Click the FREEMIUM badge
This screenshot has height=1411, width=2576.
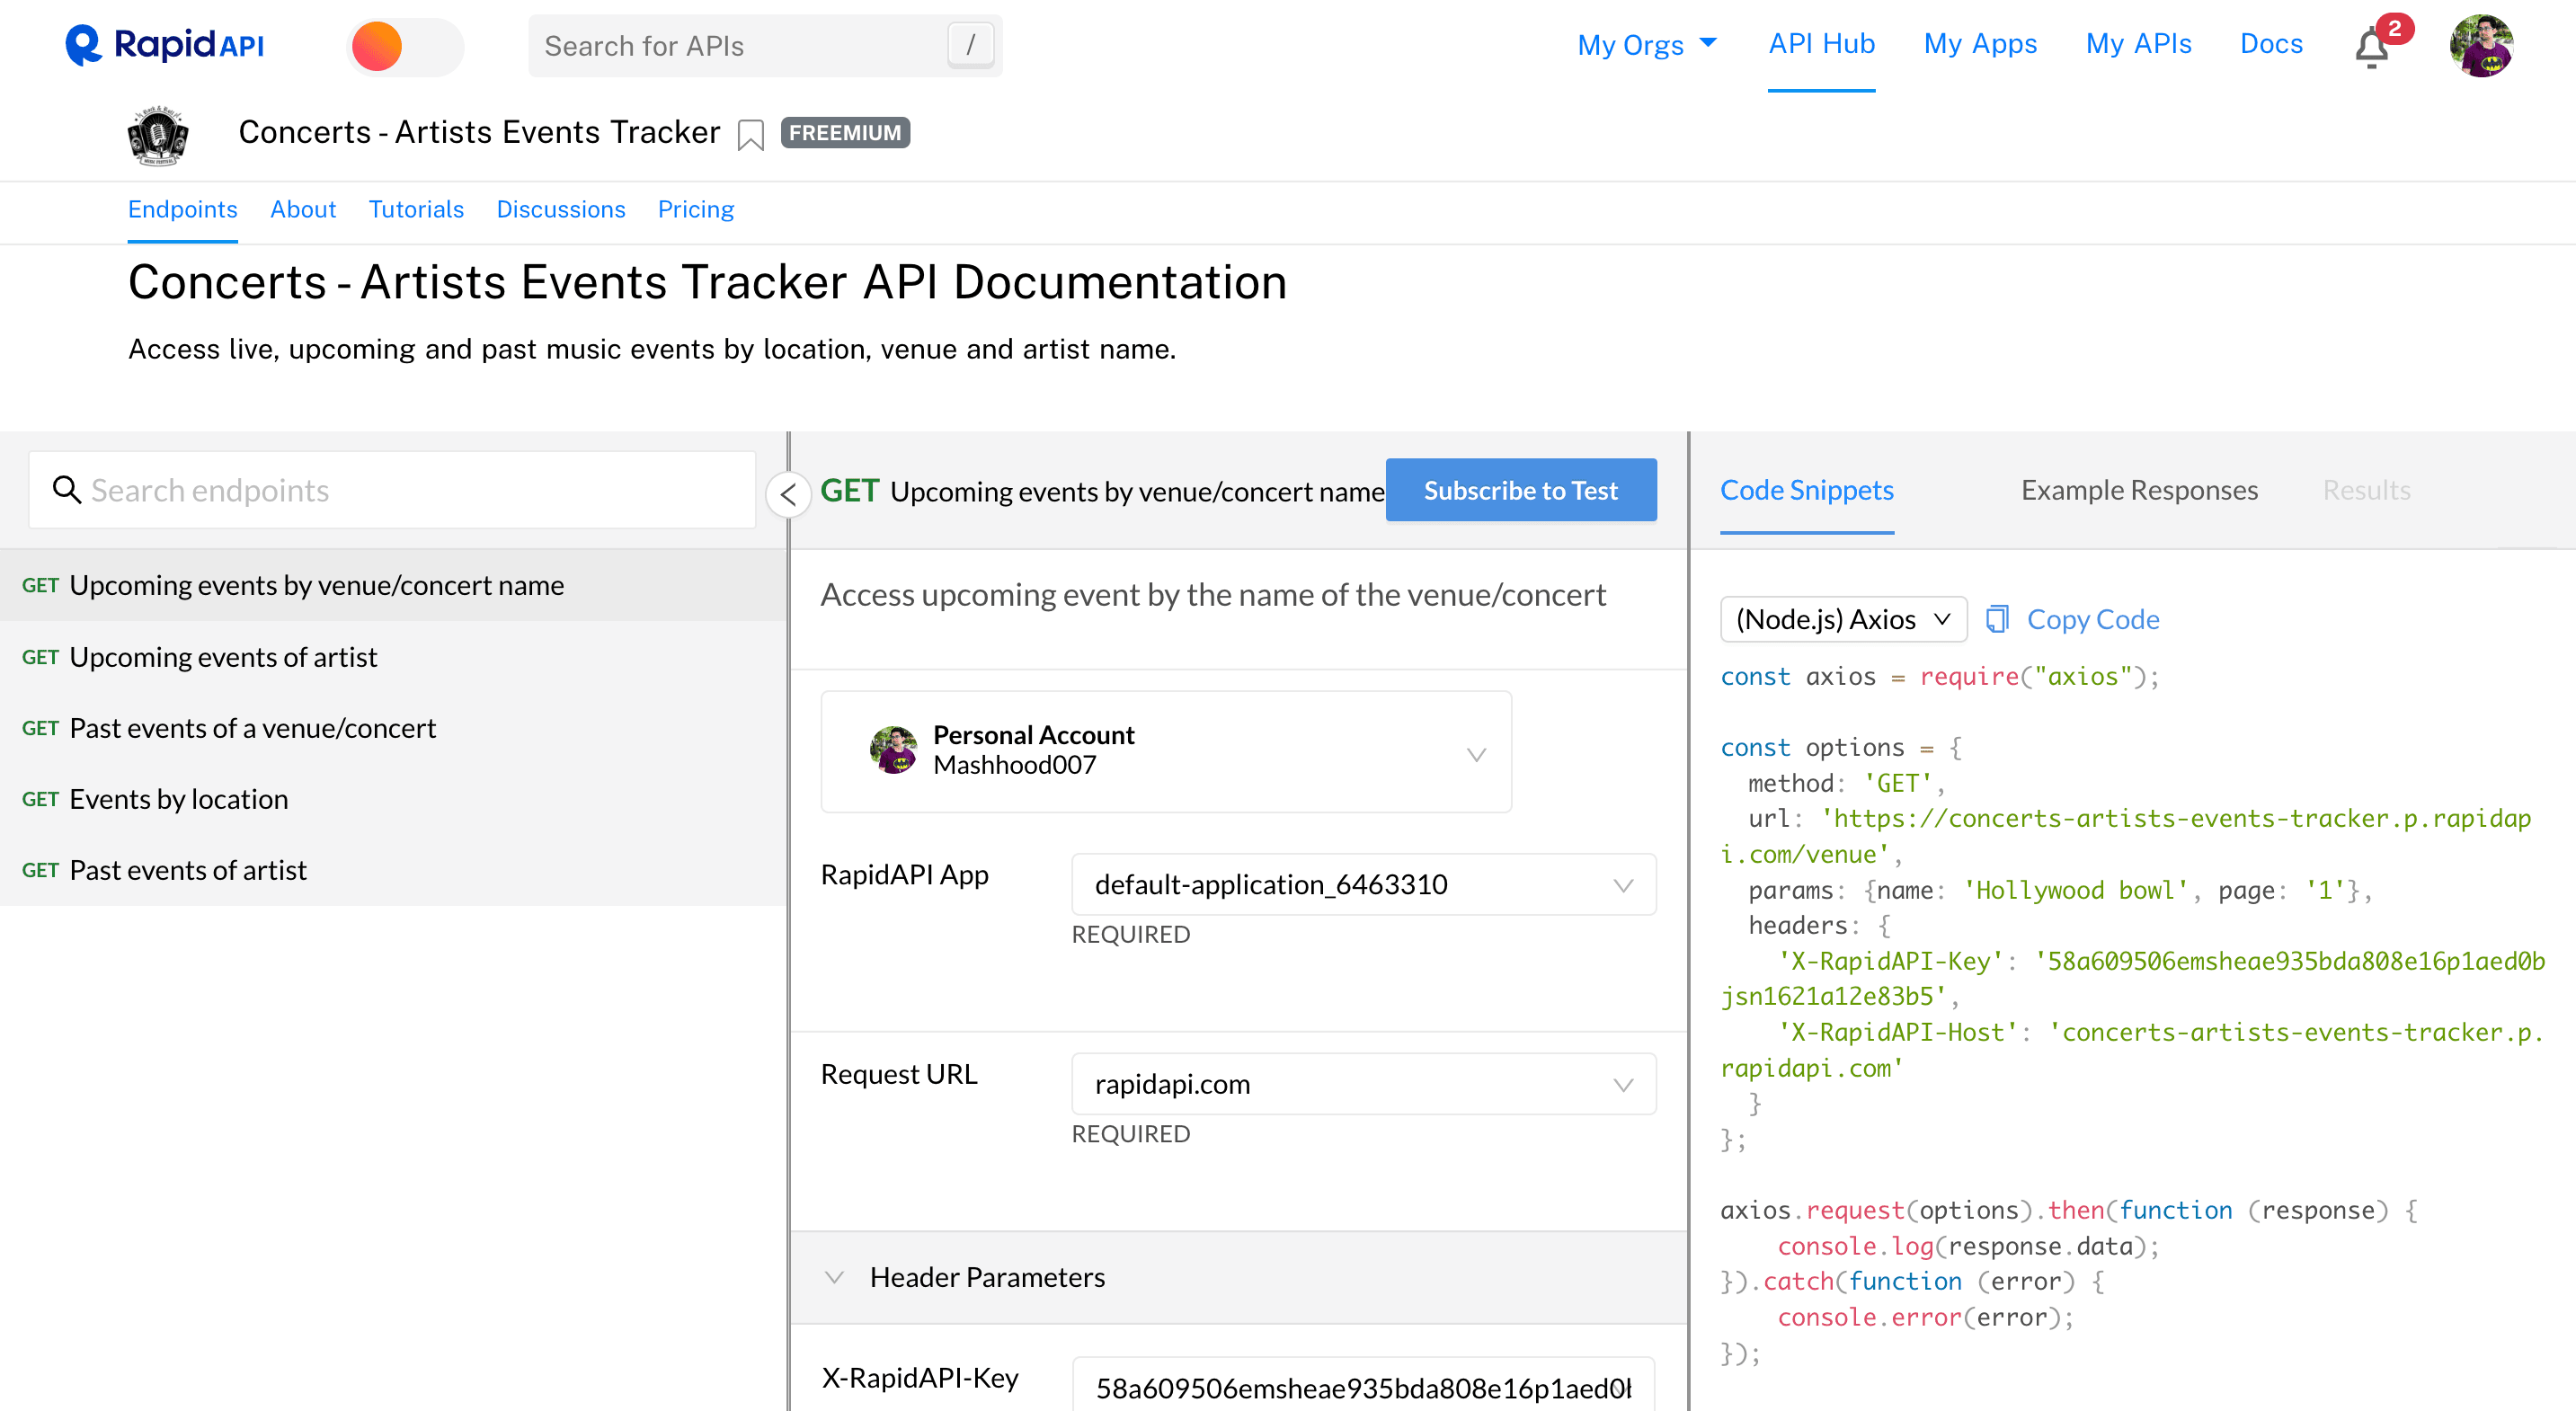[x=845, y=133]
